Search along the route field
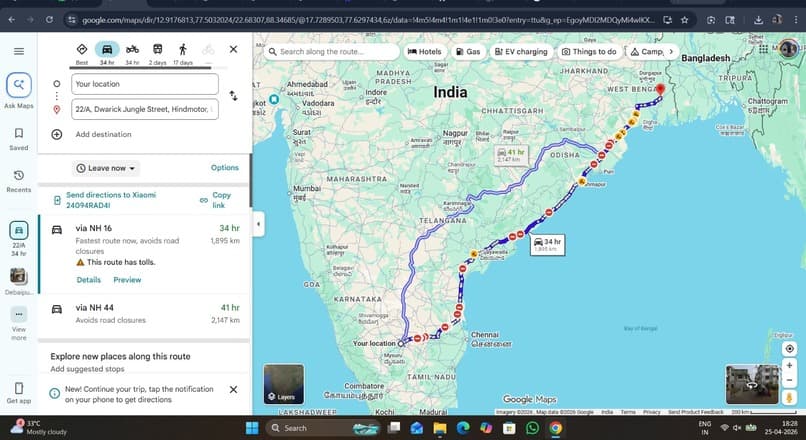The width and height of the screenshot is (806, 440). tap(332, 51)
